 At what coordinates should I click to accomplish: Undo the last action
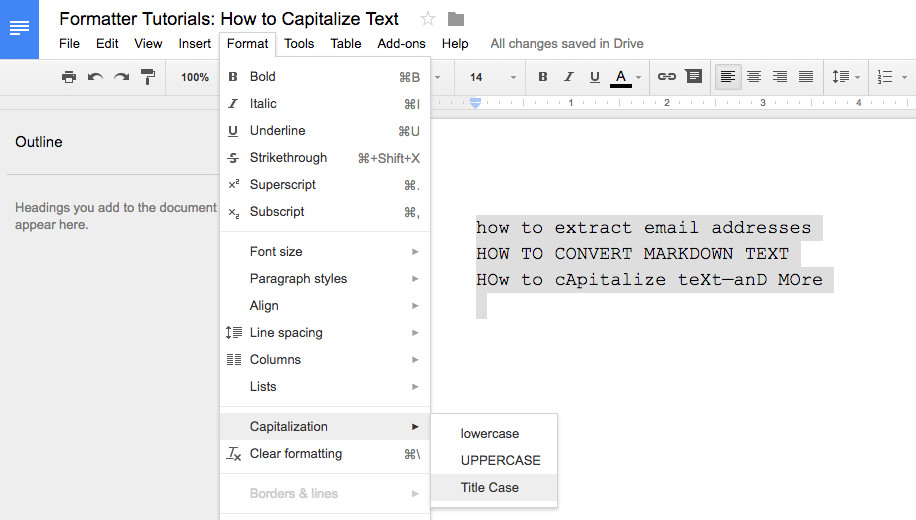click(95, 77)
